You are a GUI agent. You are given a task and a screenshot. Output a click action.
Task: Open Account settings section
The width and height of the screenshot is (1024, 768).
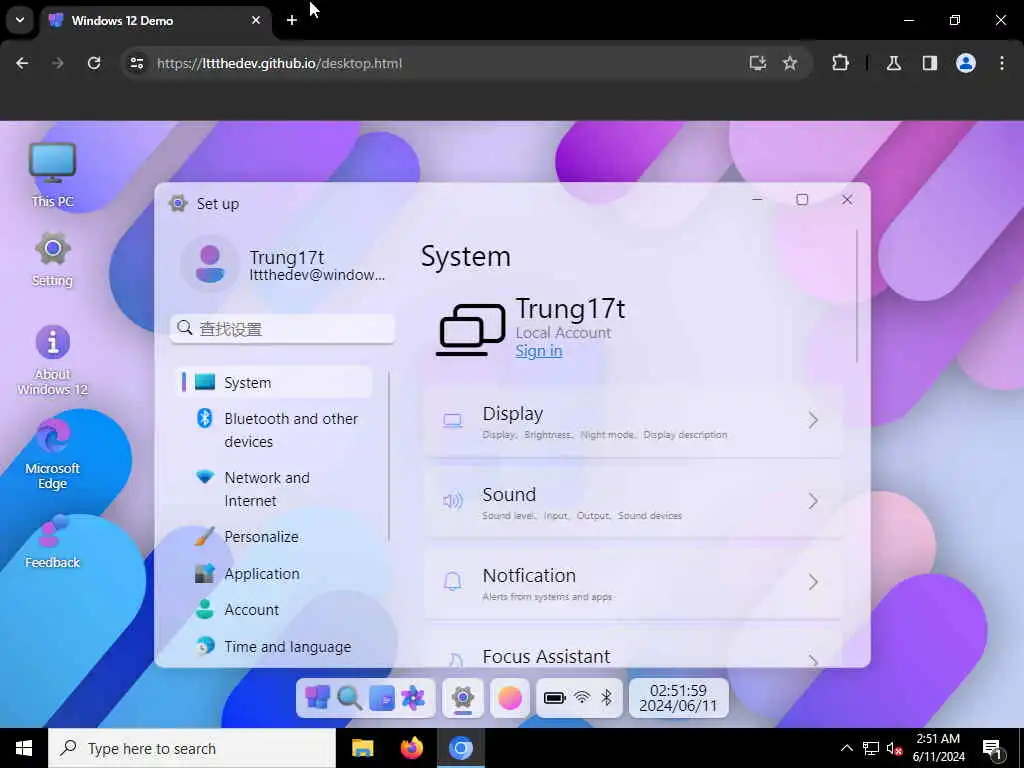[x=274, y=610]
